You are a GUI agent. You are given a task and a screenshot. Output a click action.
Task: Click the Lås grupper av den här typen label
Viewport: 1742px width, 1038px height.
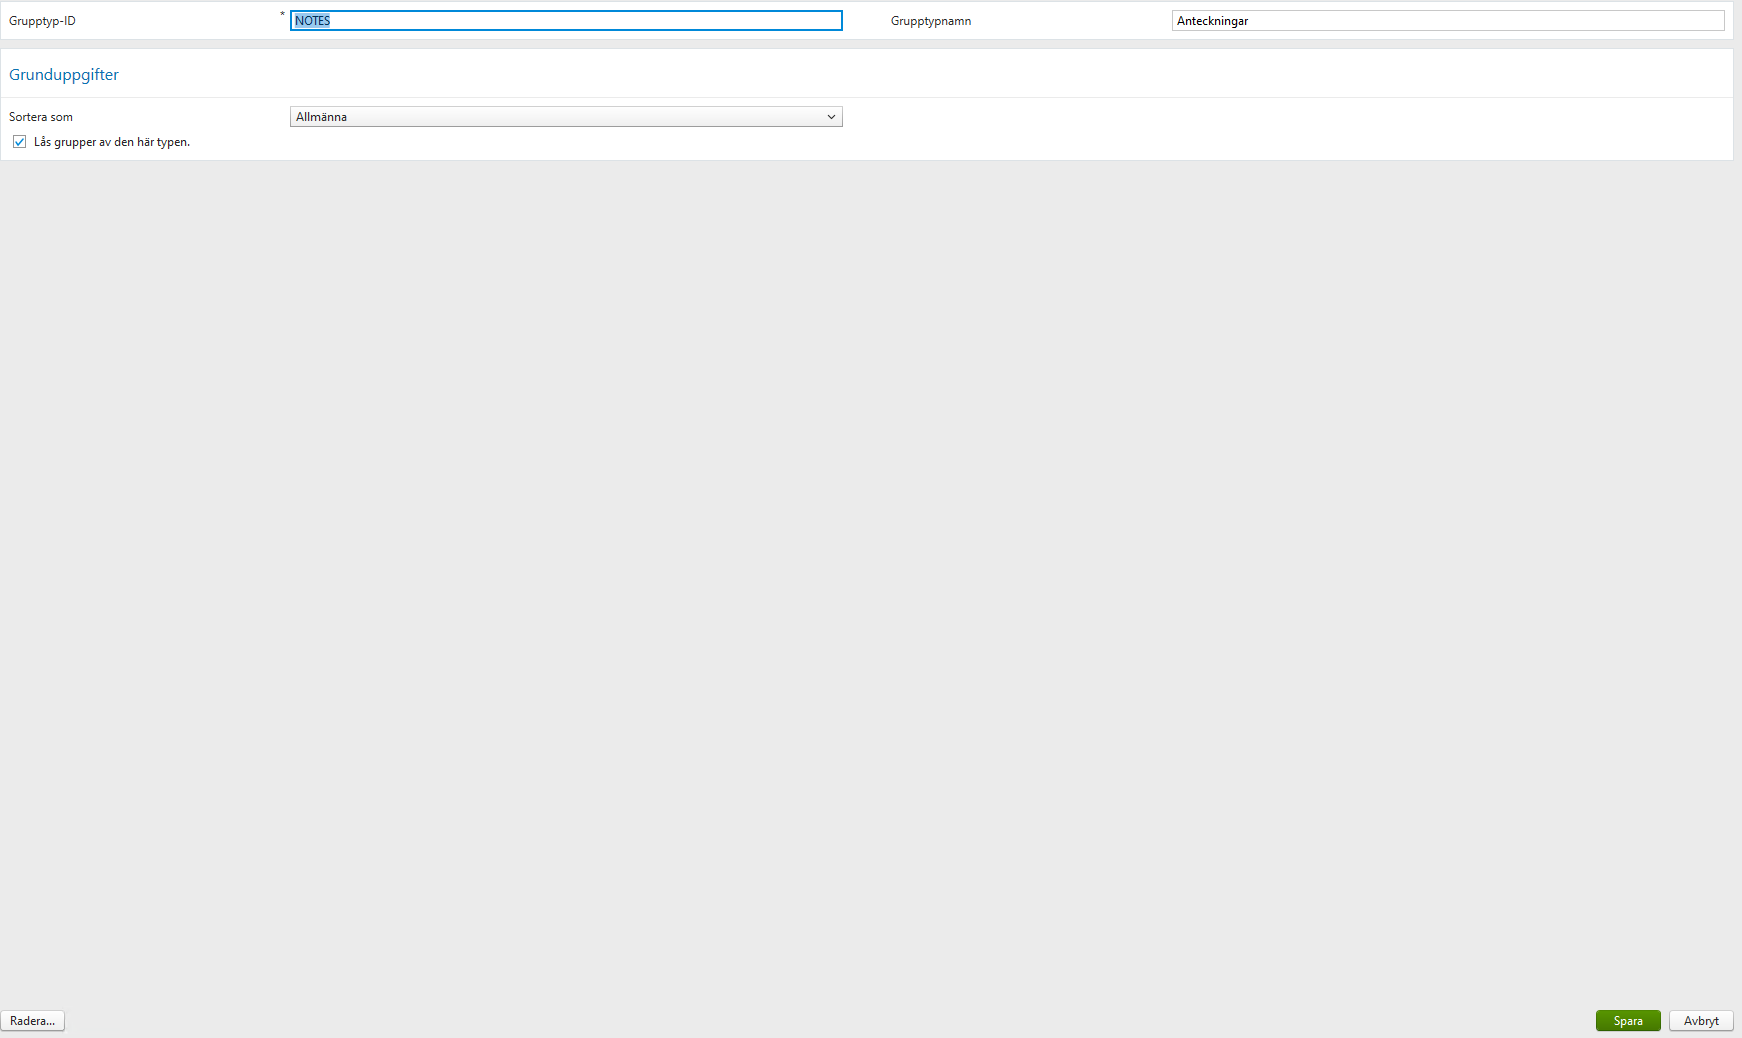110,141
